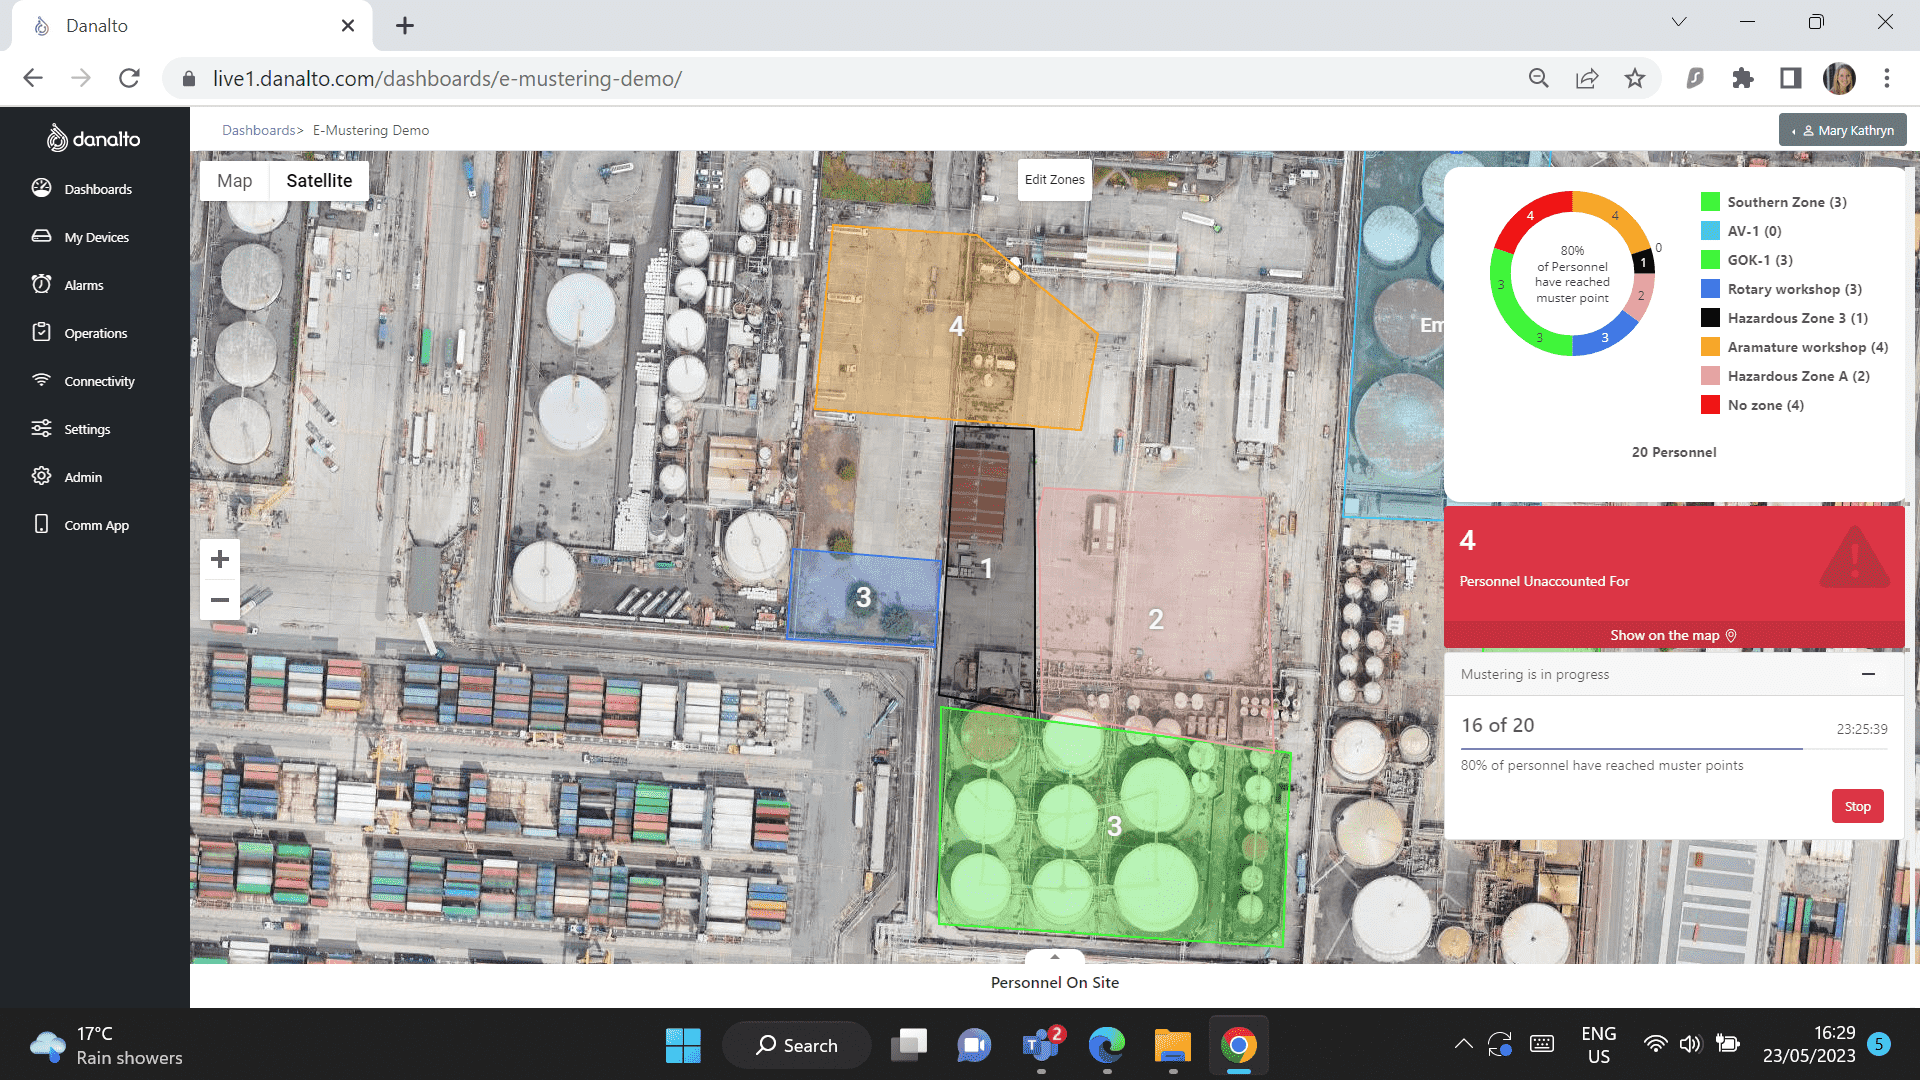Screen dimensions: 1920x1080
Task: Open the Mary Kathryn user menu
Action: point(1843,130)
